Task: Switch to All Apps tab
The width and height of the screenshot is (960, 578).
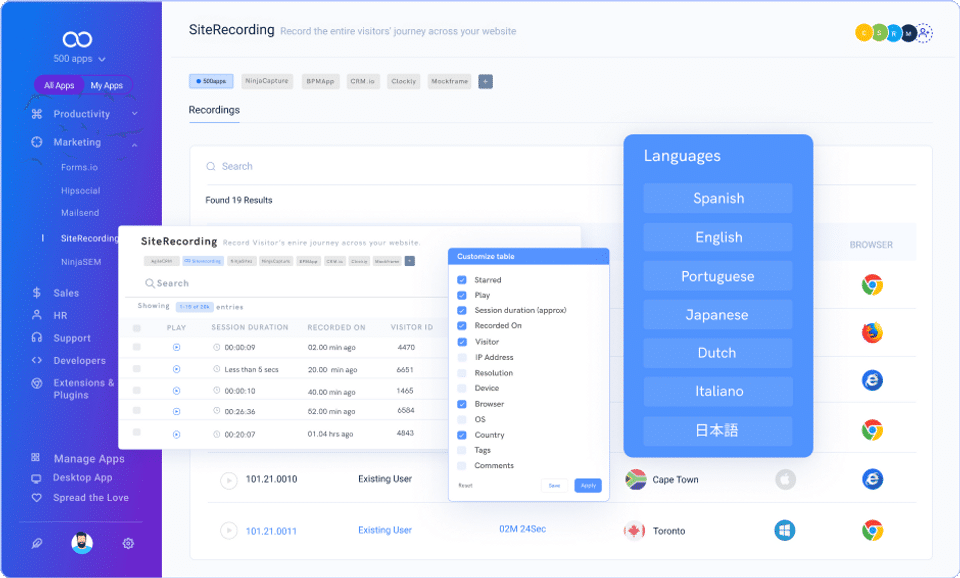Action: tap(59, 85)
